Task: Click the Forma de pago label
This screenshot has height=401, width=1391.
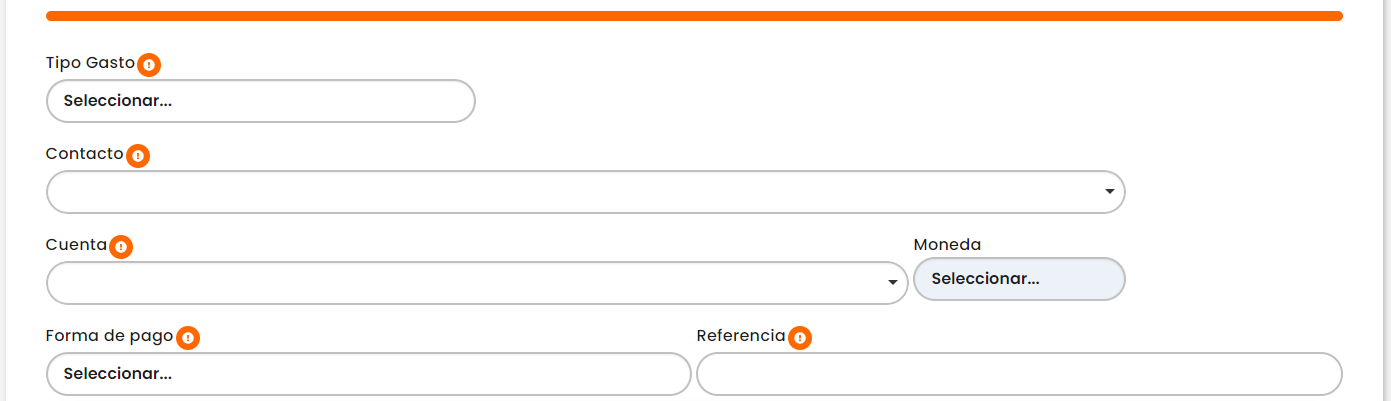Action: click(x=109, y=336)
